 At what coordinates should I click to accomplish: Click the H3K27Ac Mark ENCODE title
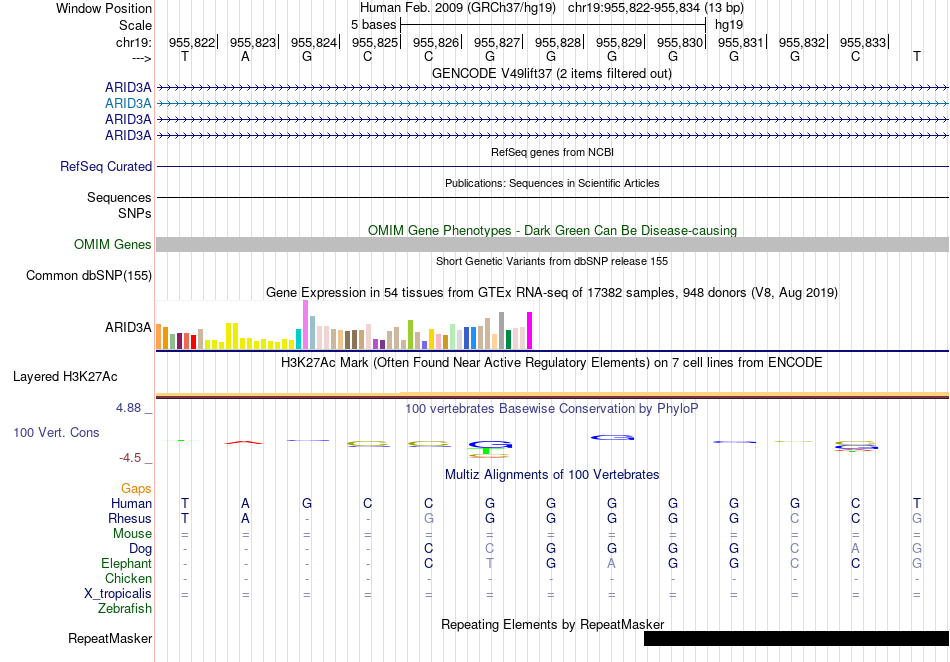pos(552,363)
